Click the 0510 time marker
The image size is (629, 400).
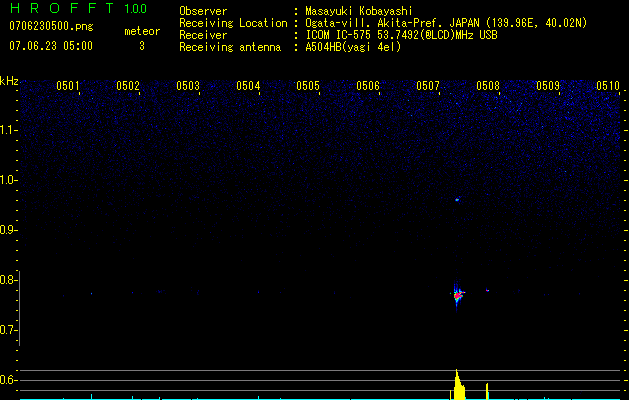pyautogui.click(x=608, y=86)
